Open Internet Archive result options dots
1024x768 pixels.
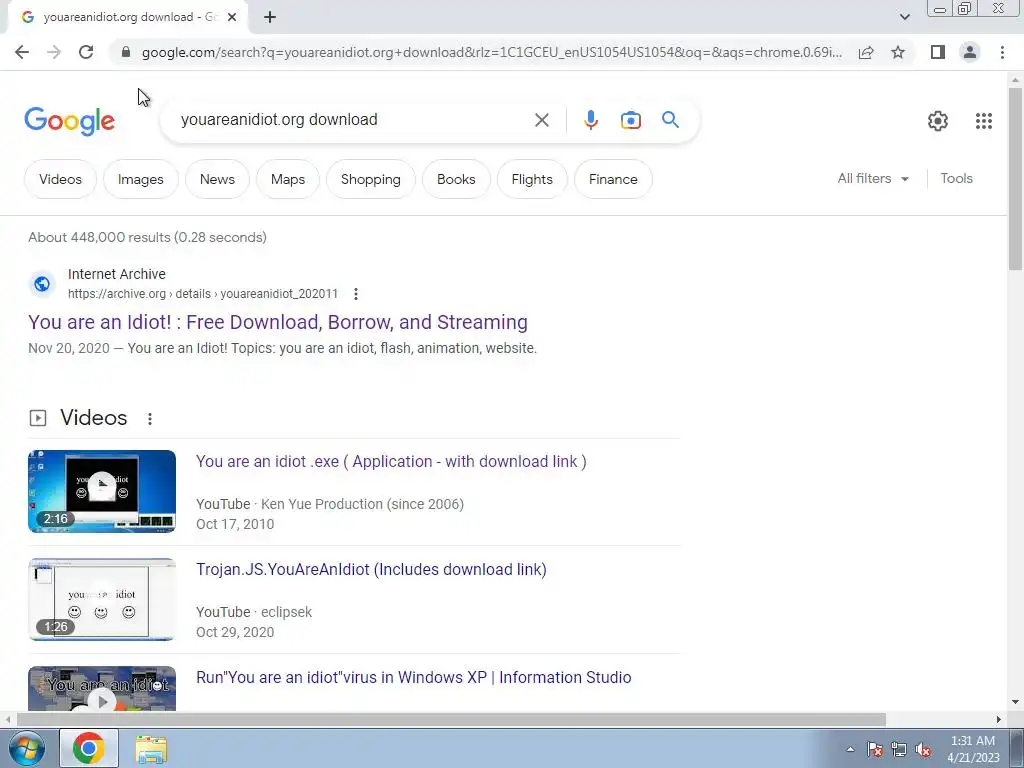[x=355, y=294]
